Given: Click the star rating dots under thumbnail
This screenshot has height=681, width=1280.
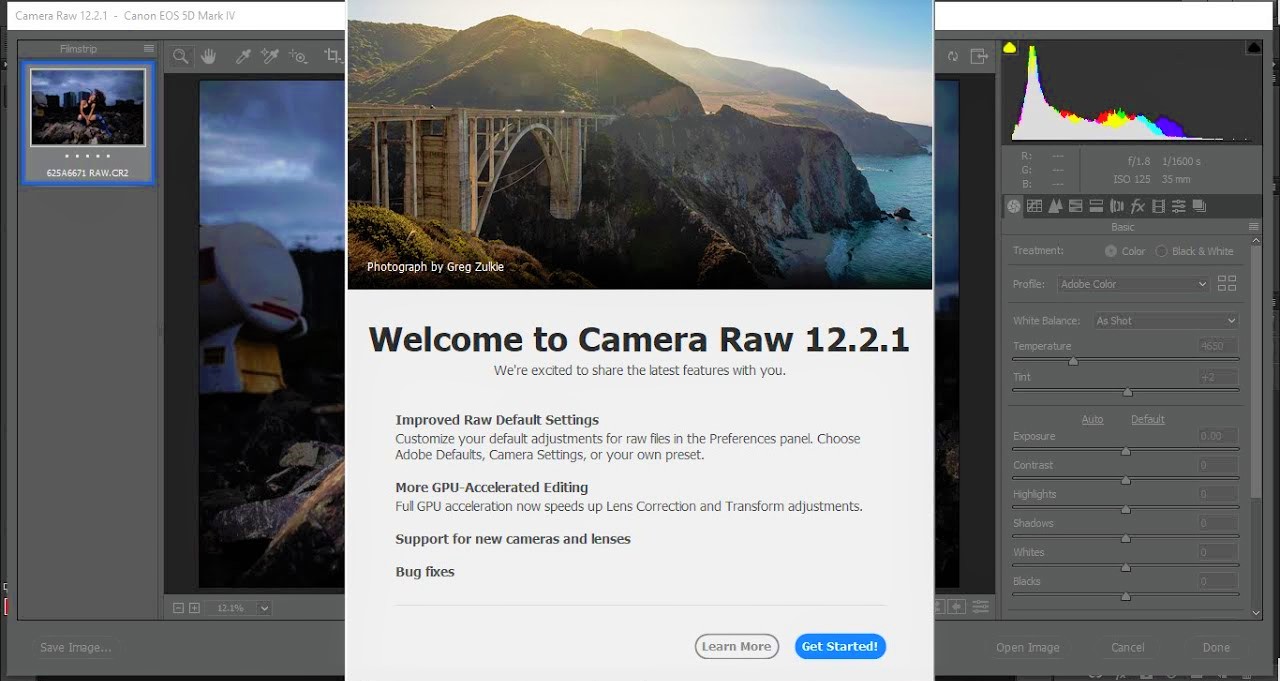Looking at the screenshot, I should click(x=88, y=157).
